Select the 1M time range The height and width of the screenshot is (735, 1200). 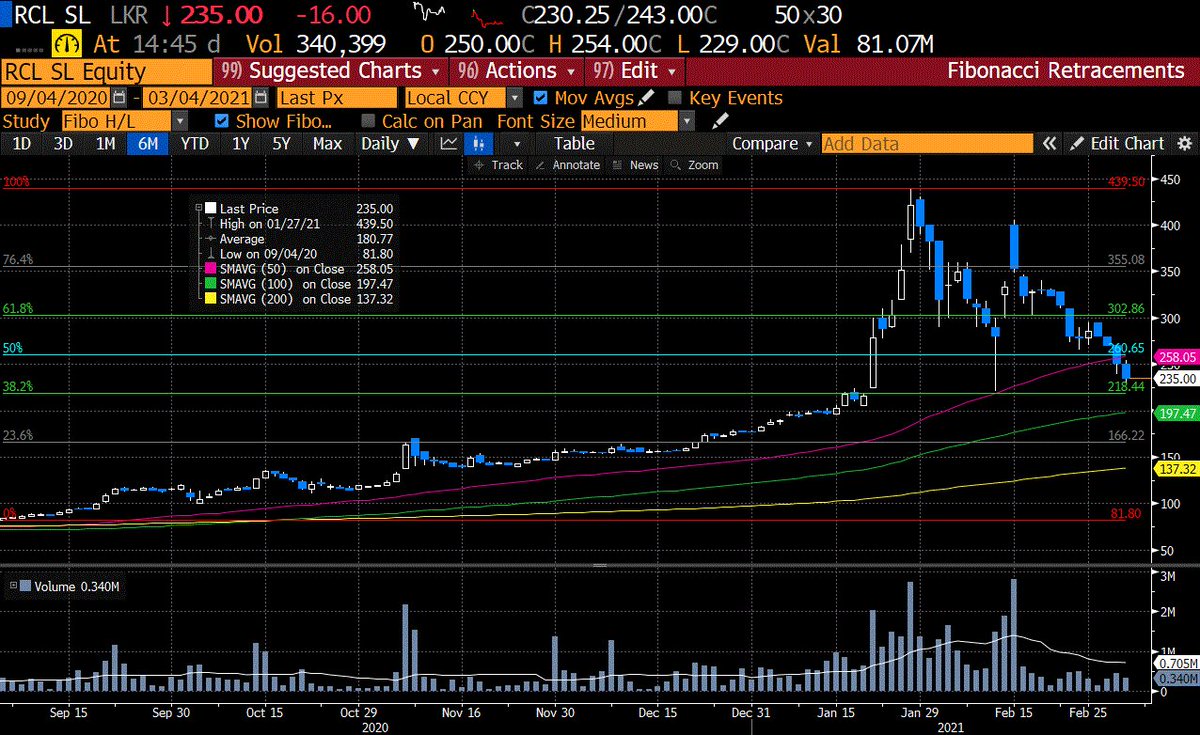coord(106,144)
